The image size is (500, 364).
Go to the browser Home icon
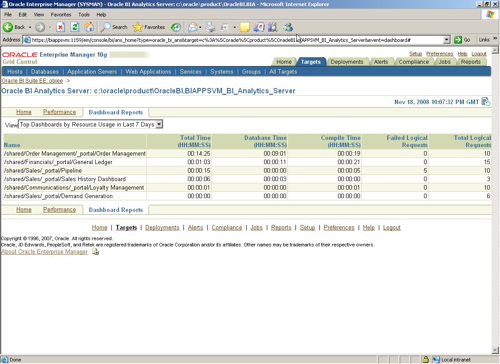89,27
